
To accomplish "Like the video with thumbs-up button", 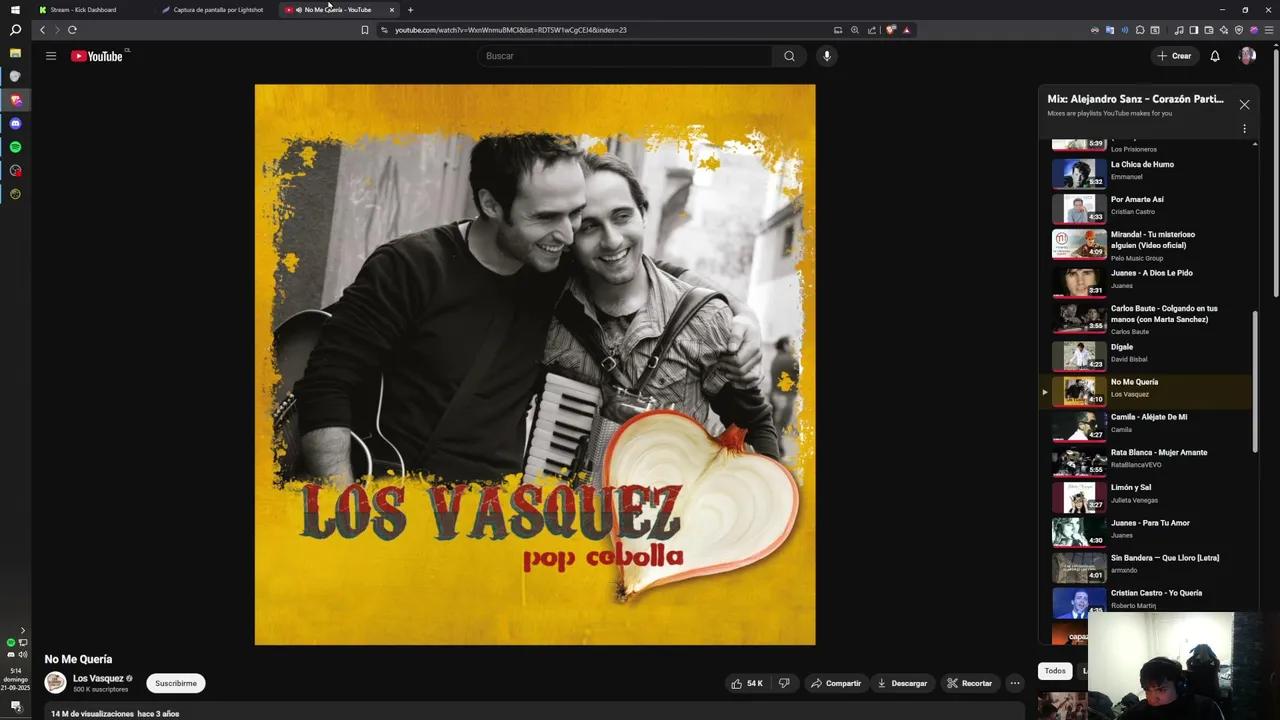I will (747, 683).
